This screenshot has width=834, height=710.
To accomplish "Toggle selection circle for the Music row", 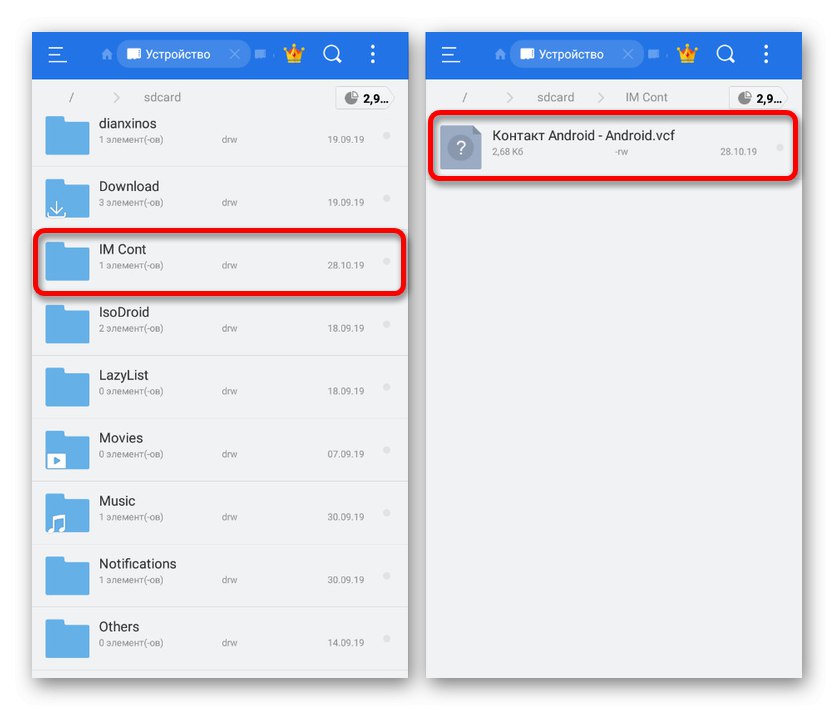I will [x=386, y=512].
